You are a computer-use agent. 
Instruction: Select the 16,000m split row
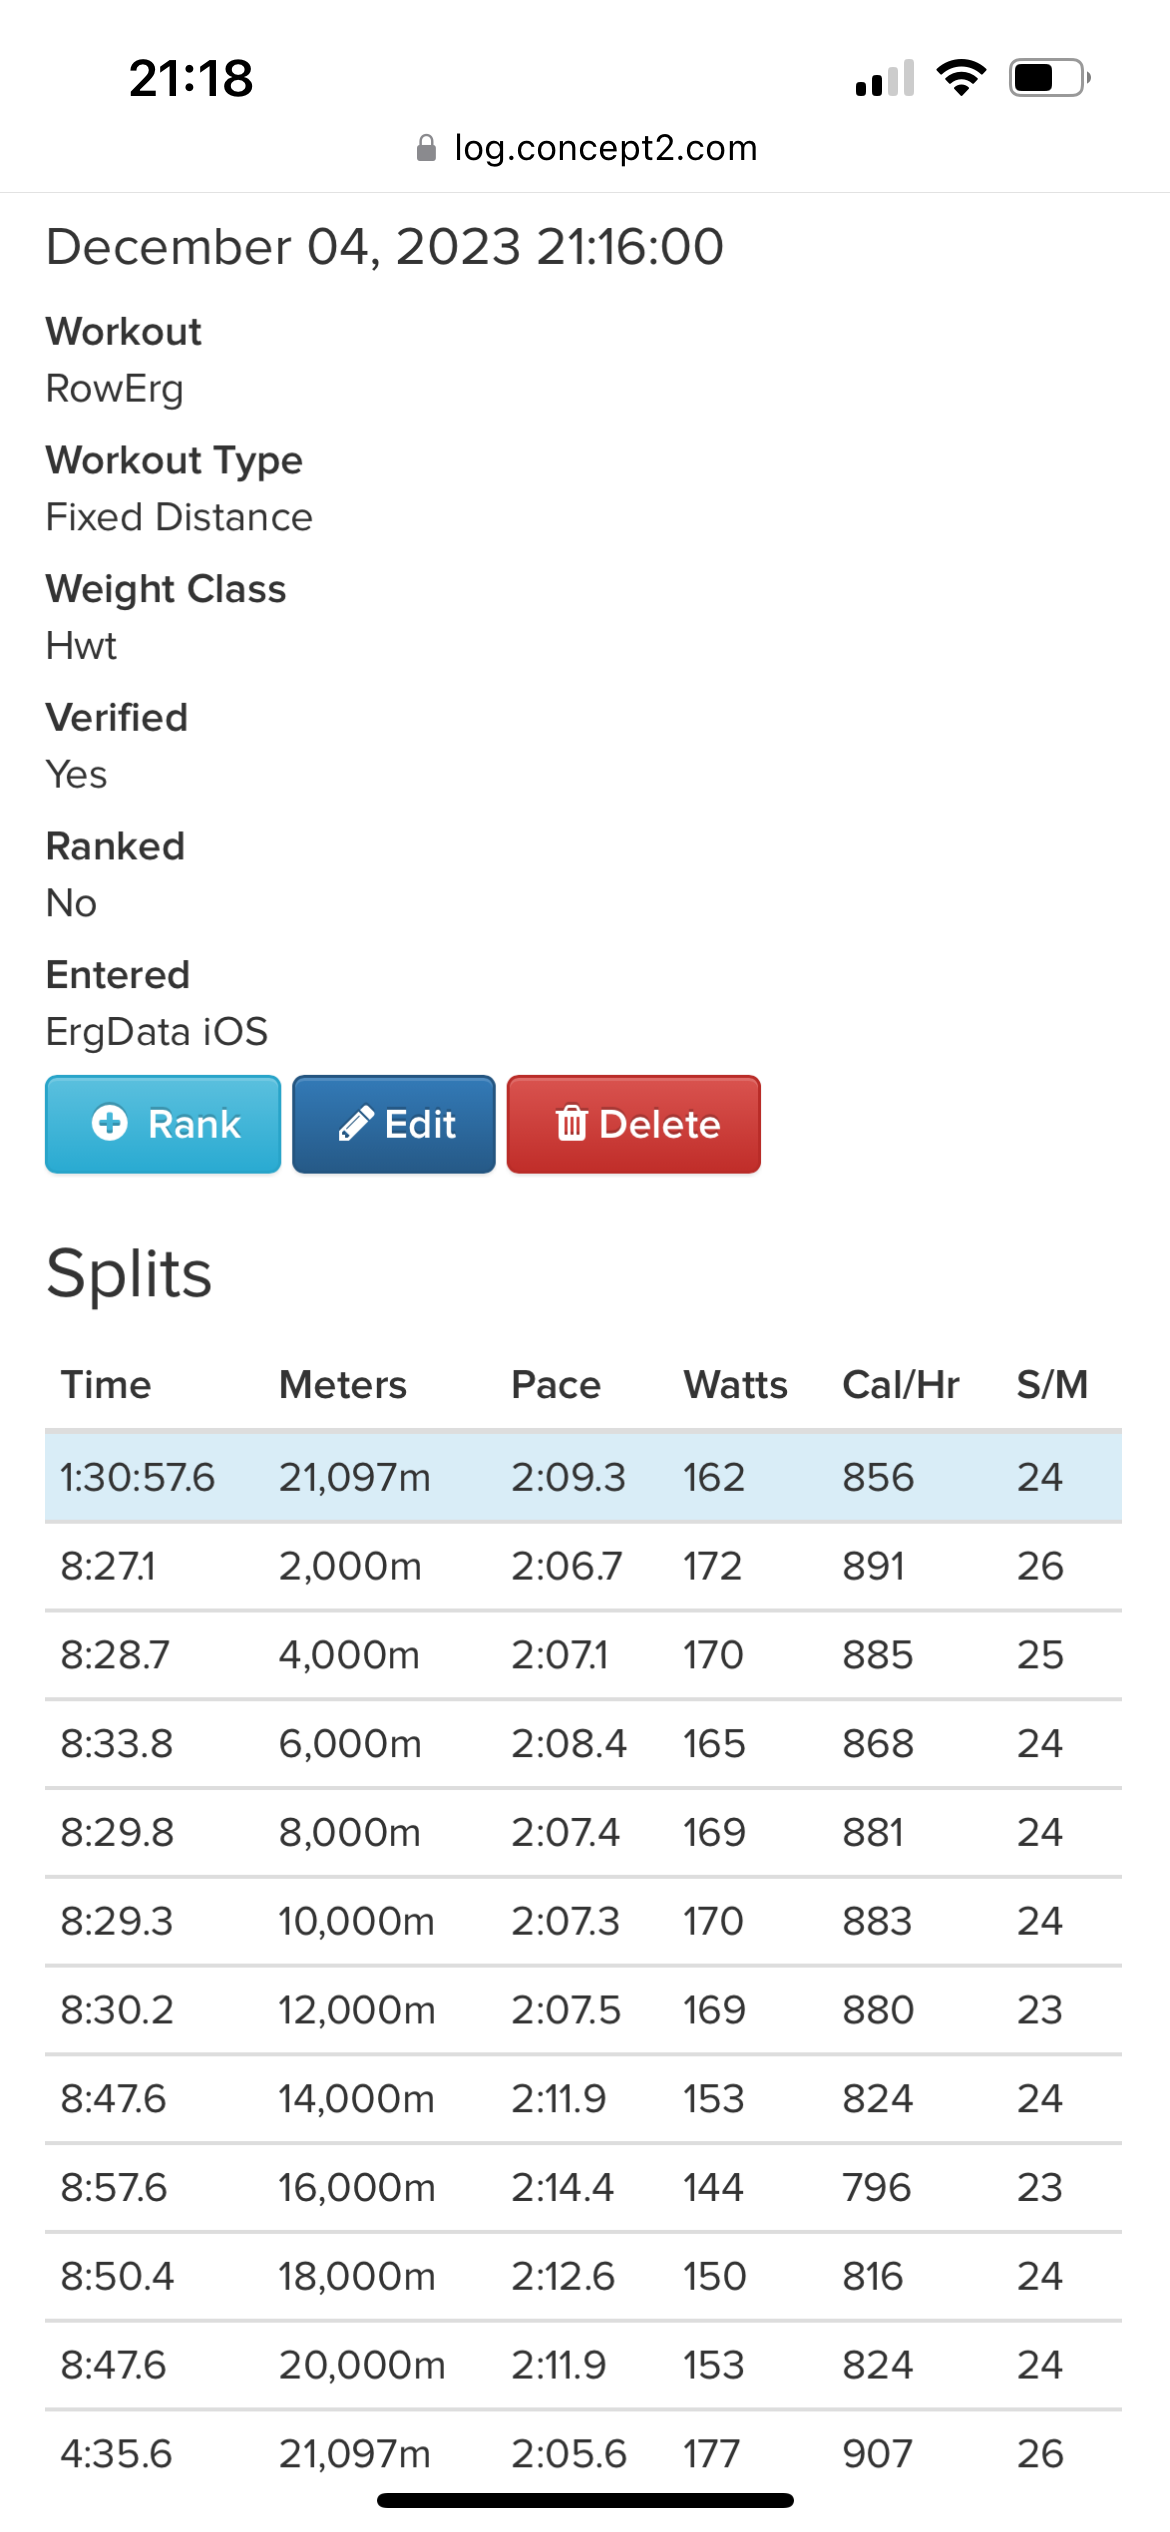click(583, 2187)
